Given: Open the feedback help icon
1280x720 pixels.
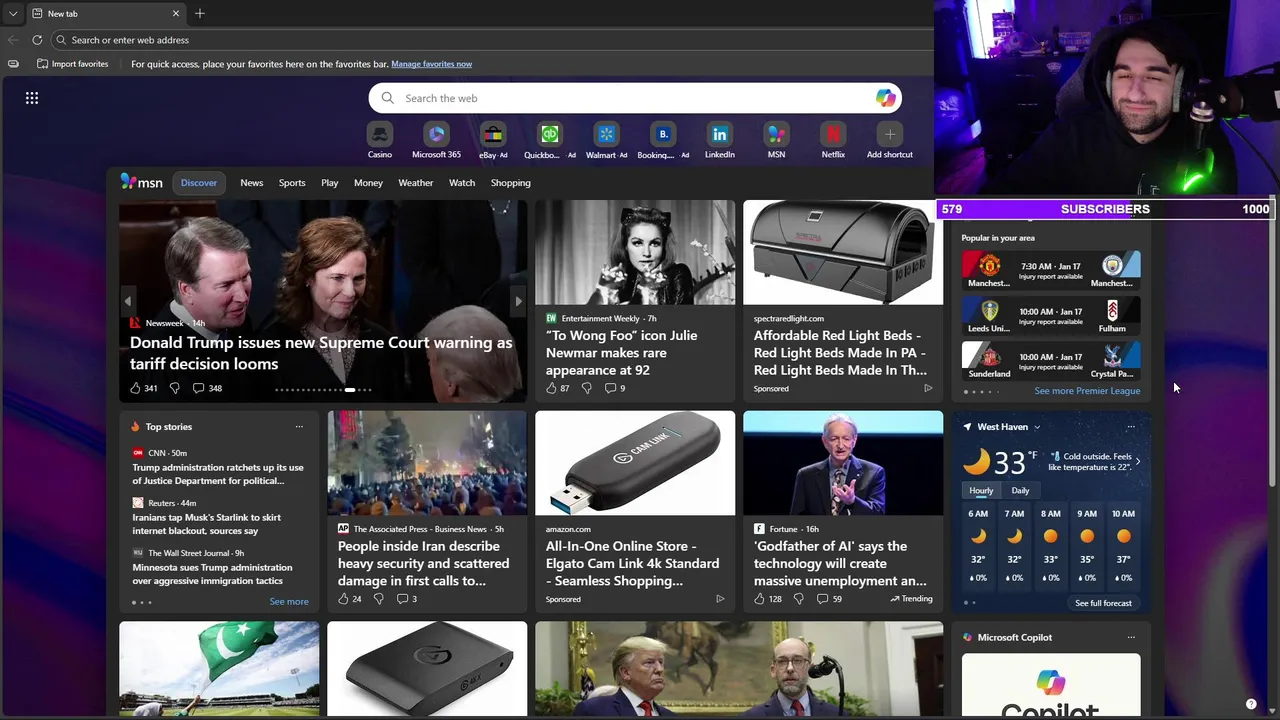Looking at the screenshot, I should point(1251,704).
